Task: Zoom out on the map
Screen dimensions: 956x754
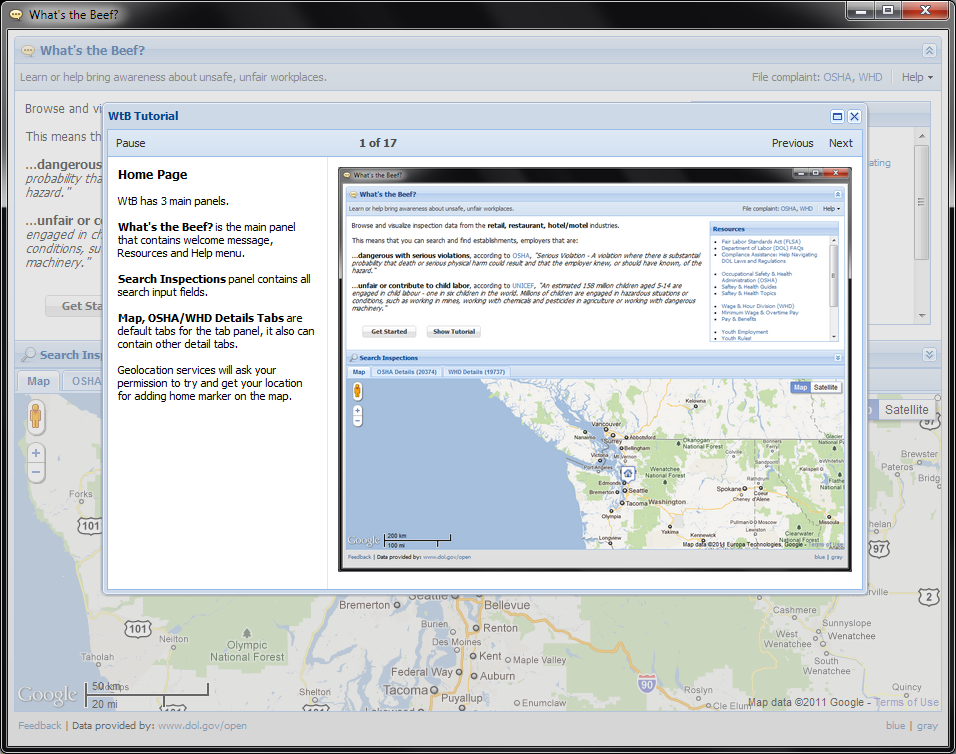Action: point(36,472)
